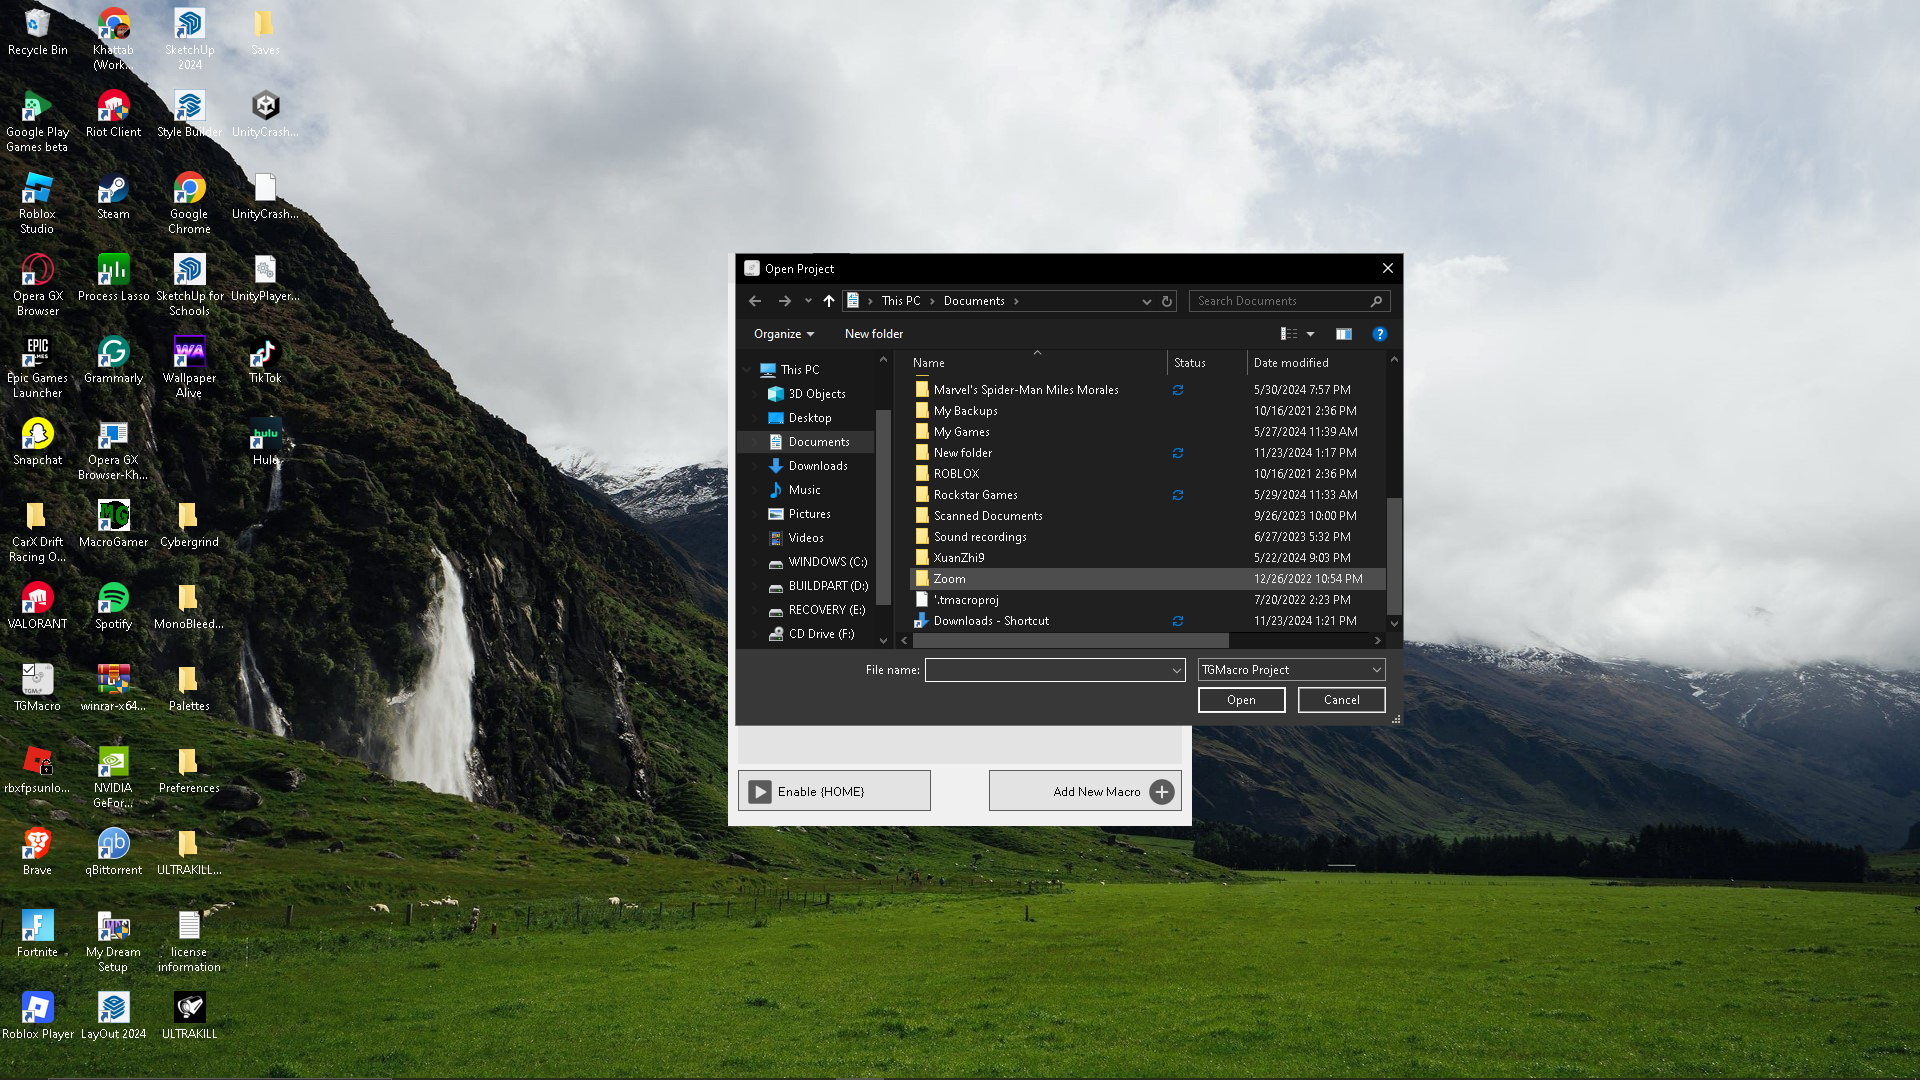The width and height of the screenshot is (1920, 1080).
Task: Click the Open button
Action: [1241, 700]
